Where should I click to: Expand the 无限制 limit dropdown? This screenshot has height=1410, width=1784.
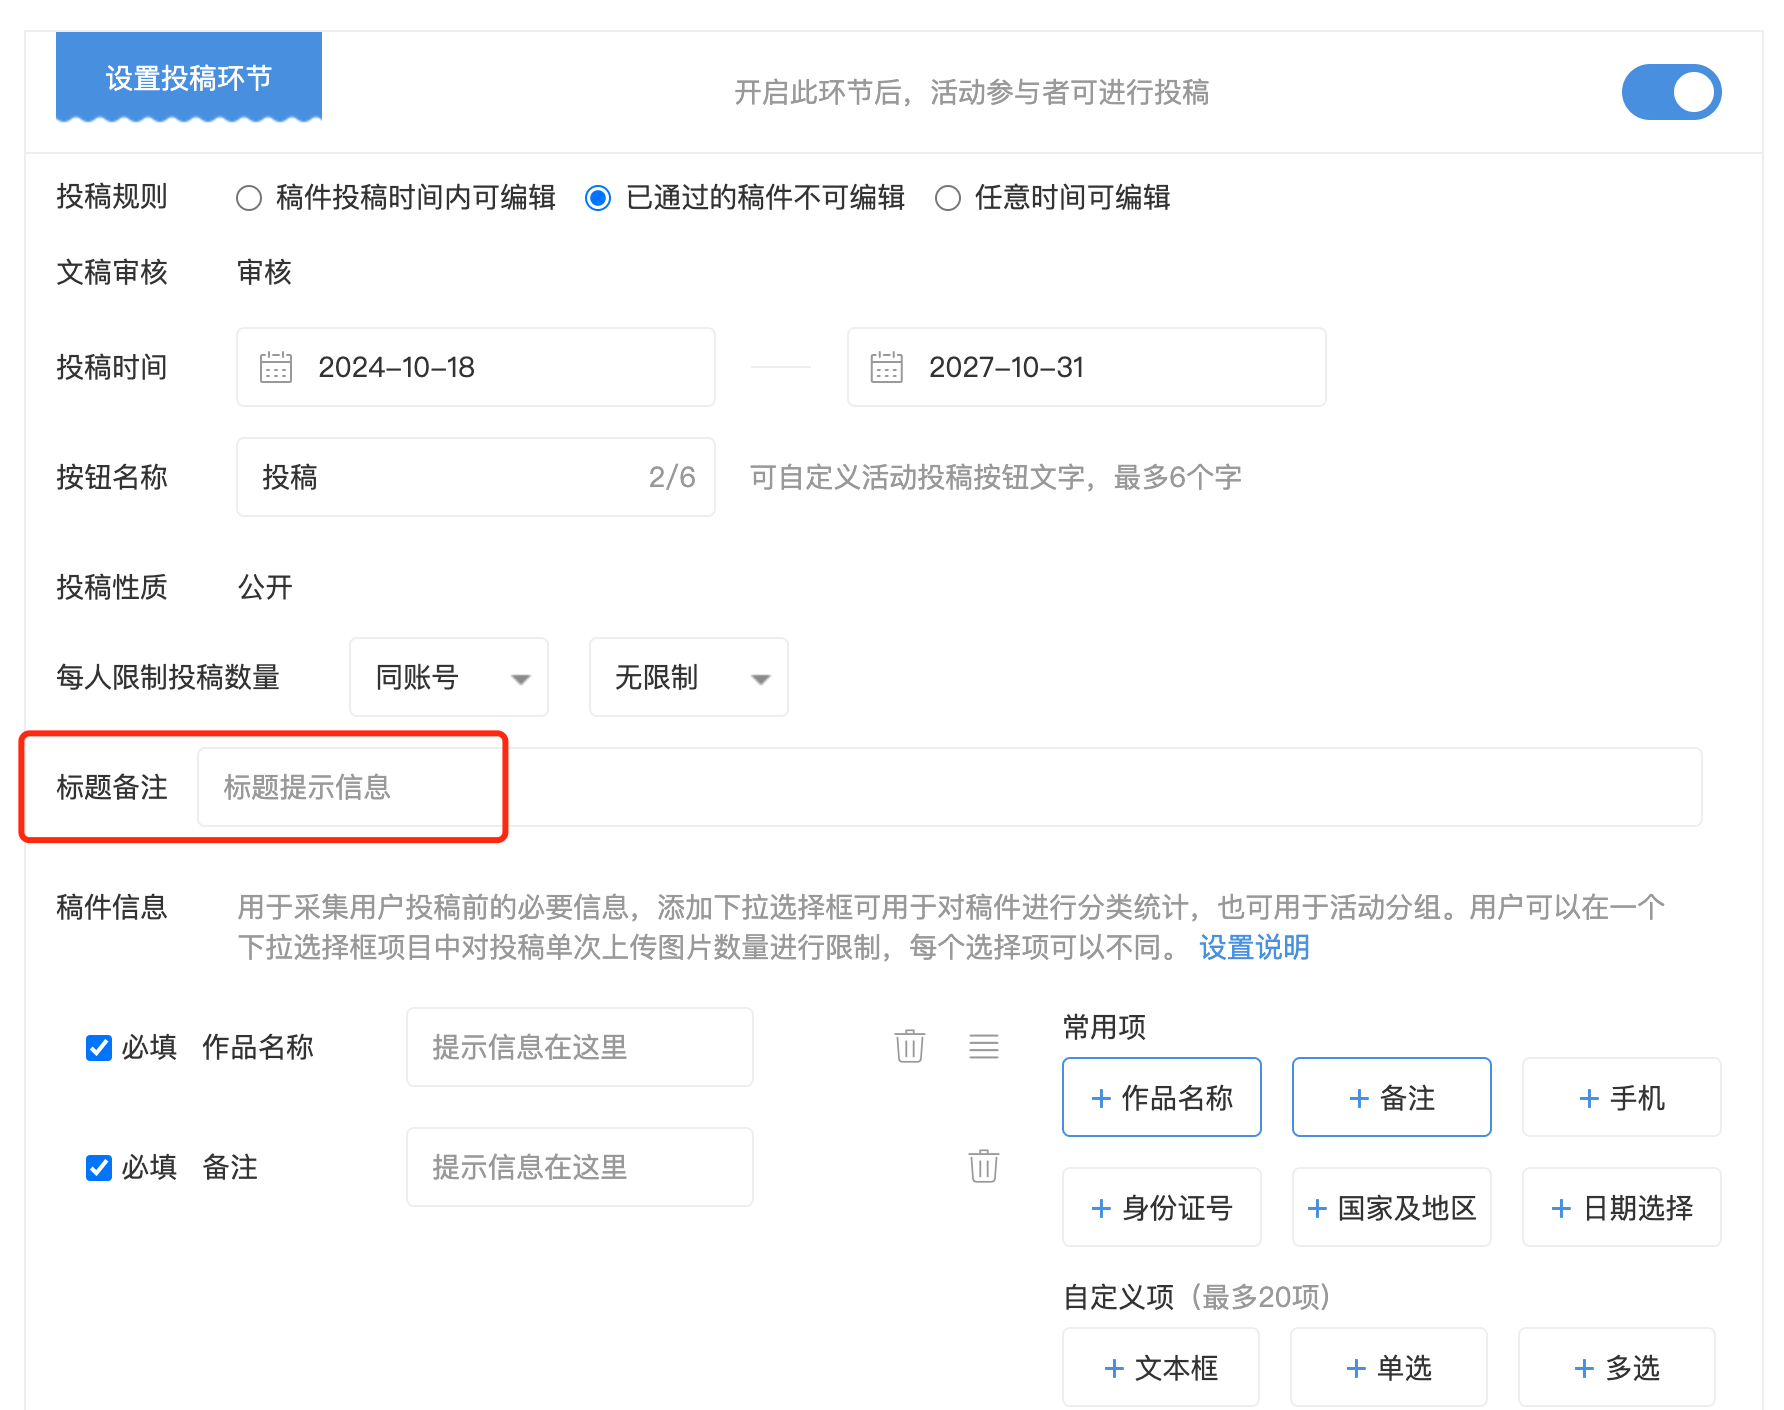[688, 677]
